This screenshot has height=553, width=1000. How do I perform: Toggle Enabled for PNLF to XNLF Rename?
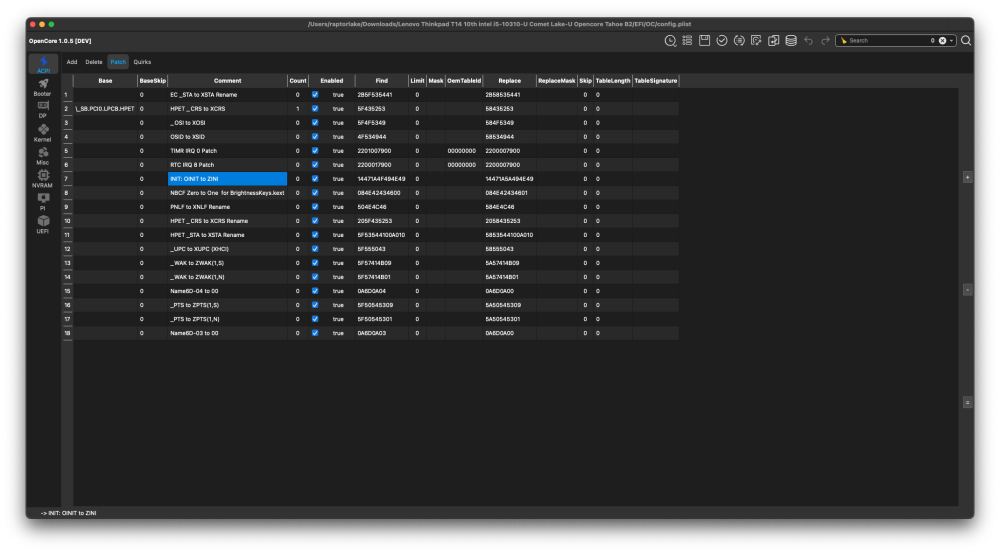click(315, 207)
